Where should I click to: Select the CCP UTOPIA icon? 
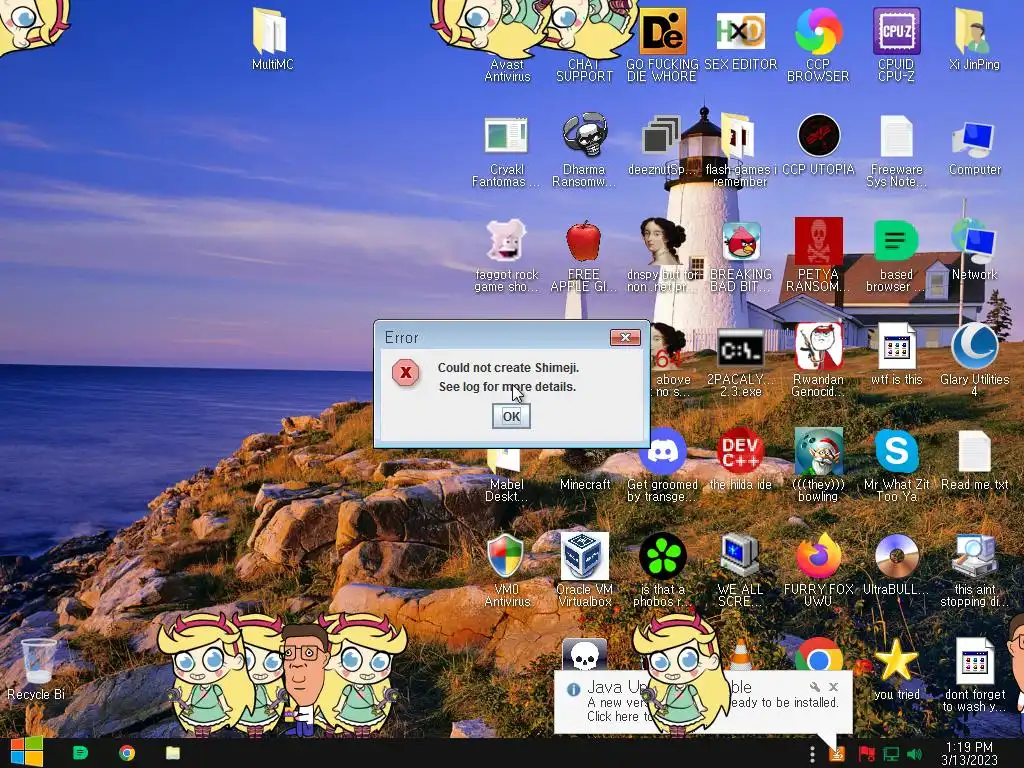818,146
